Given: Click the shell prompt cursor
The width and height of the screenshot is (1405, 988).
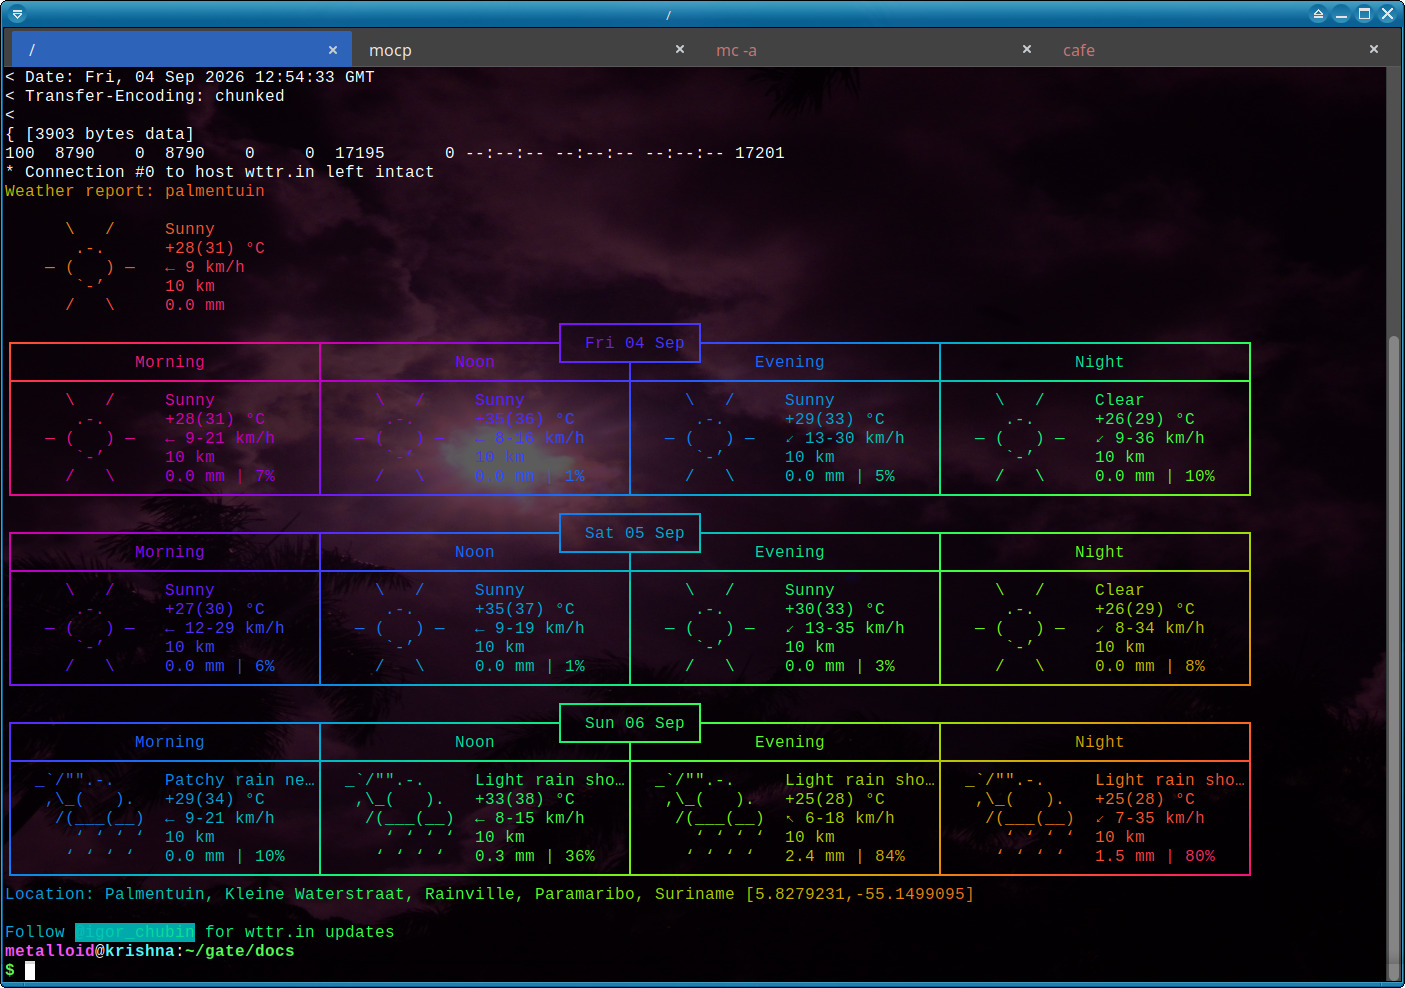Looking at the screenshot, I should point(30,970).
